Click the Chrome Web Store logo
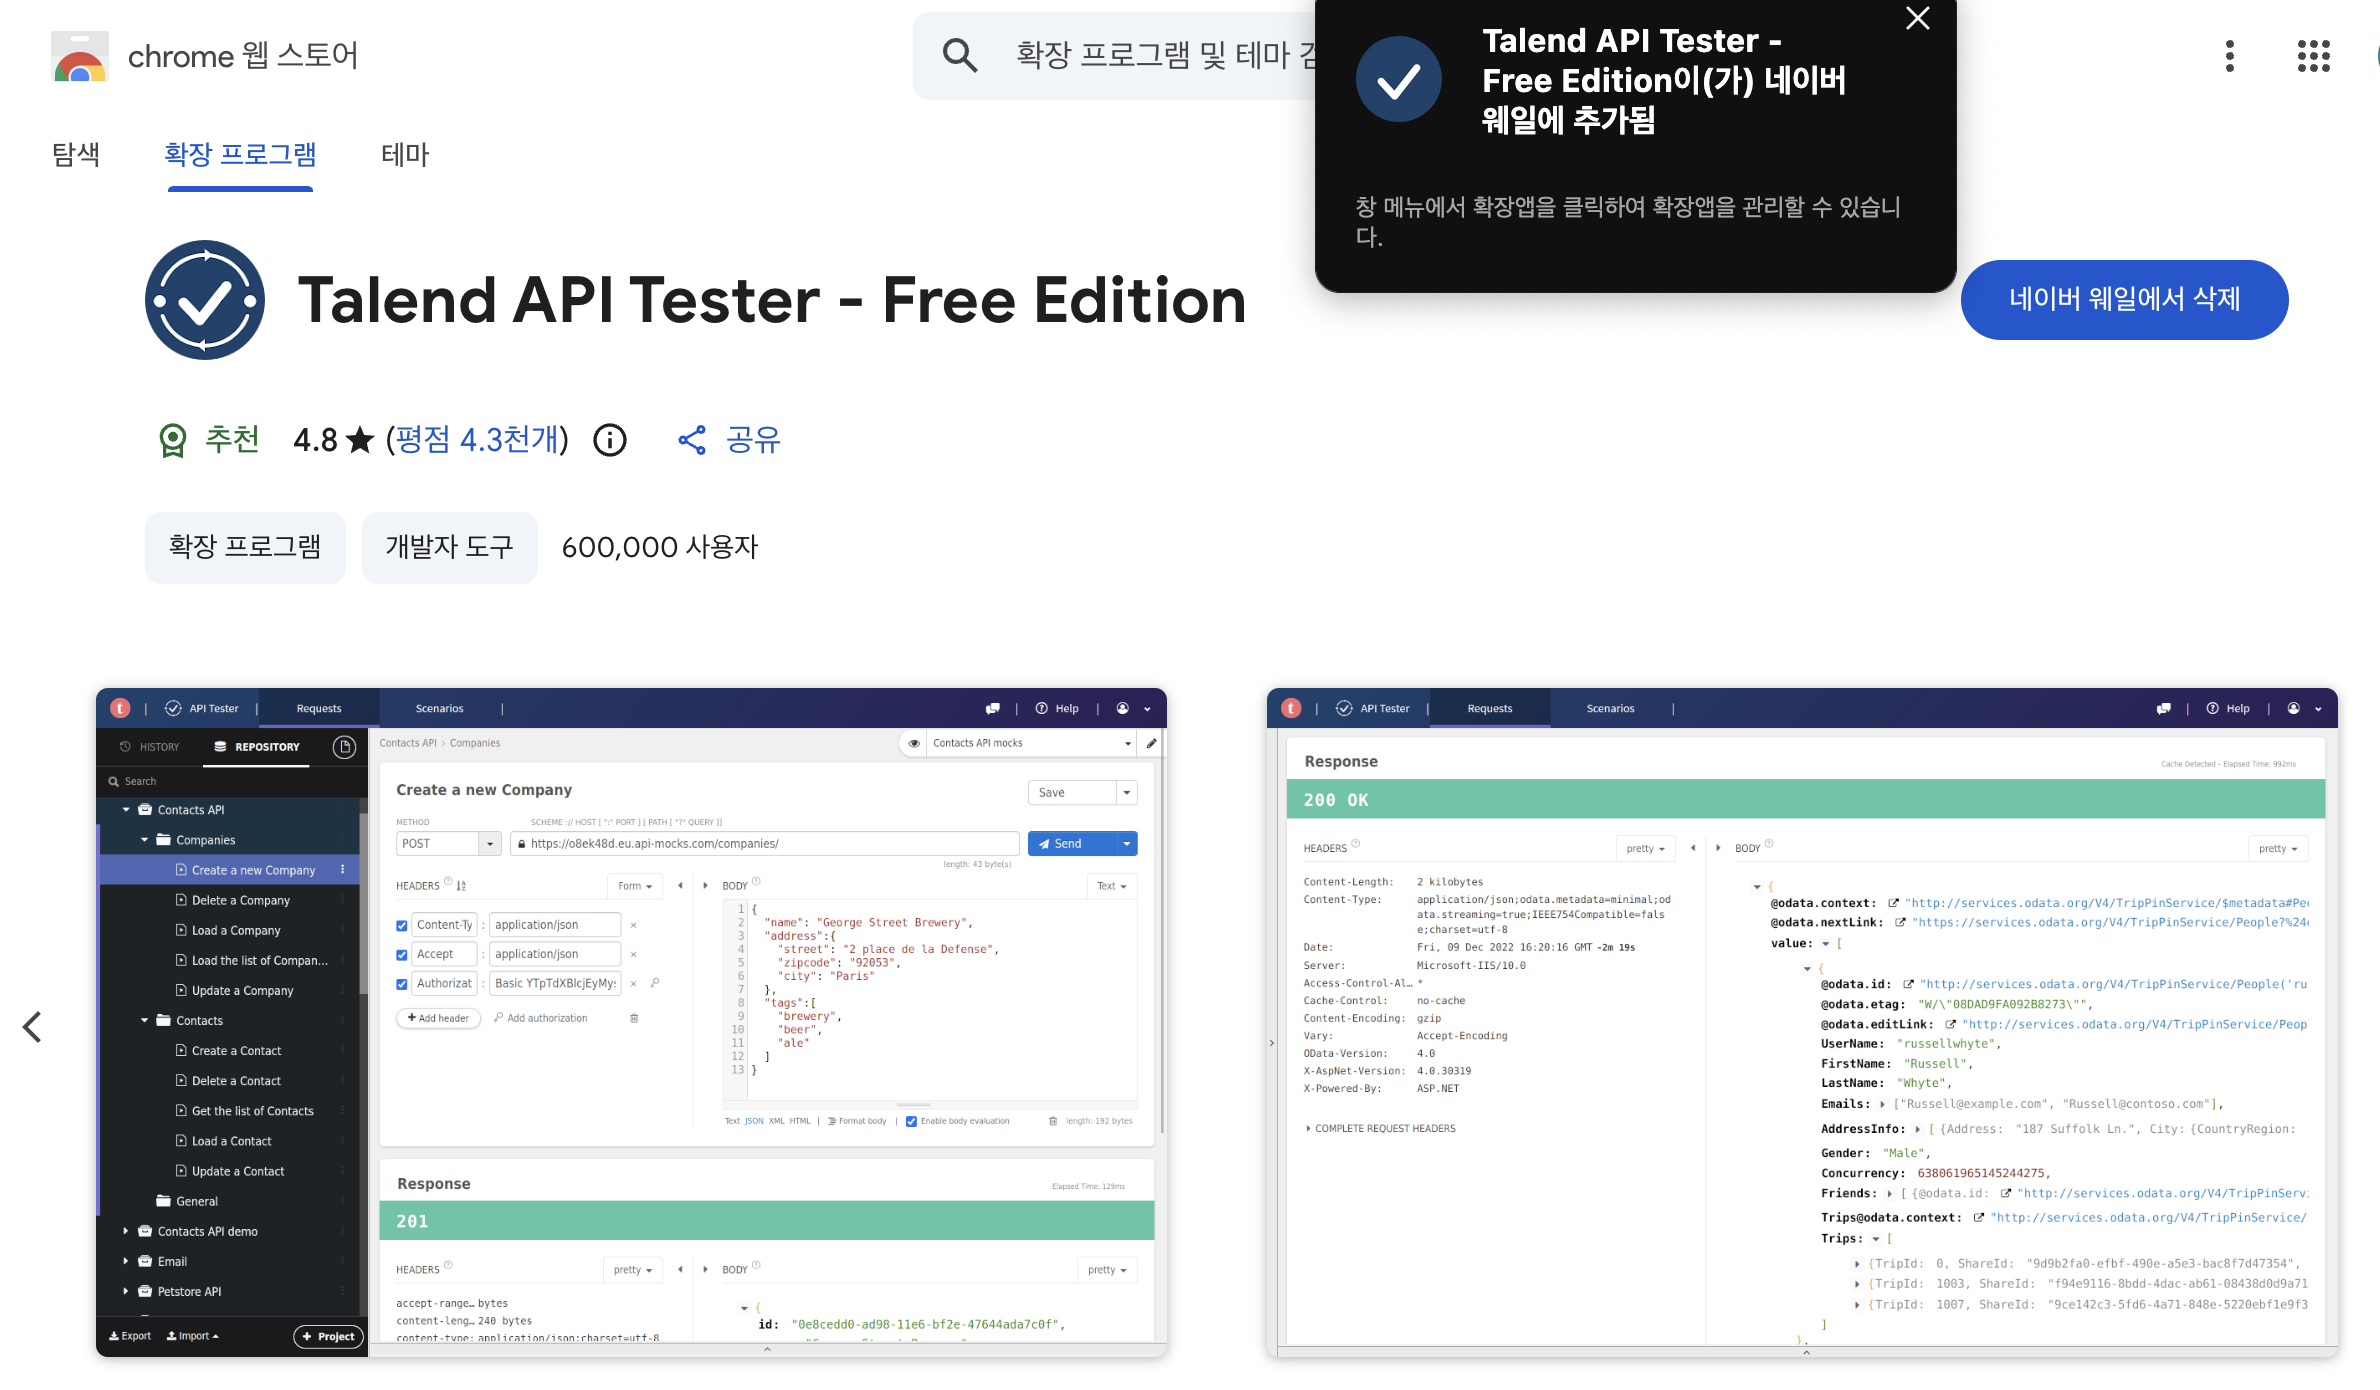The image size is (2380, 1390). click(x=80, y=56)
